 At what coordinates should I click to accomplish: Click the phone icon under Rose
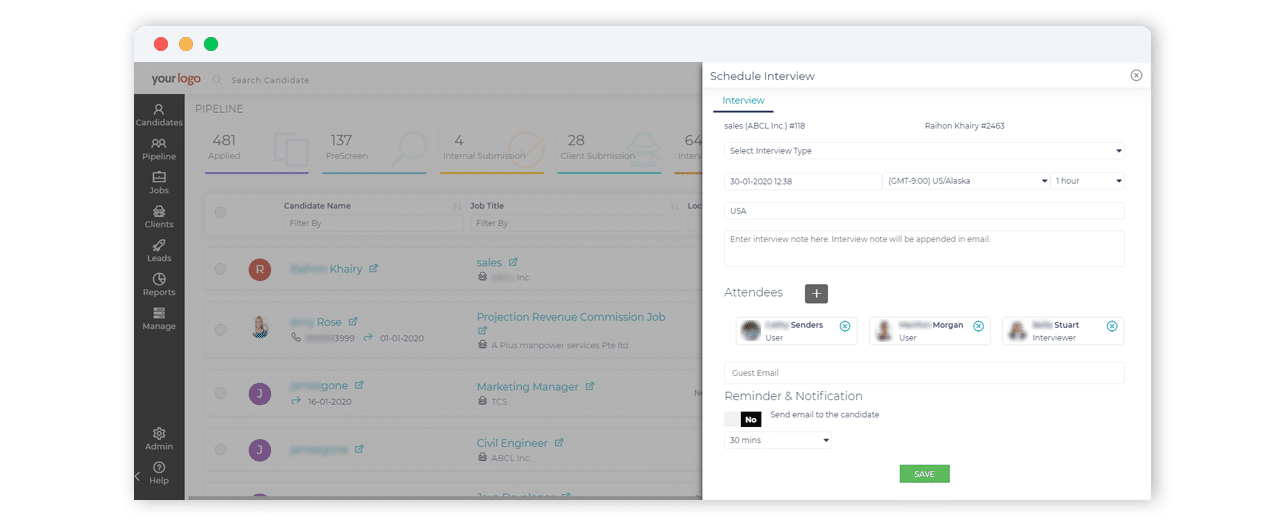click(296, 338)
